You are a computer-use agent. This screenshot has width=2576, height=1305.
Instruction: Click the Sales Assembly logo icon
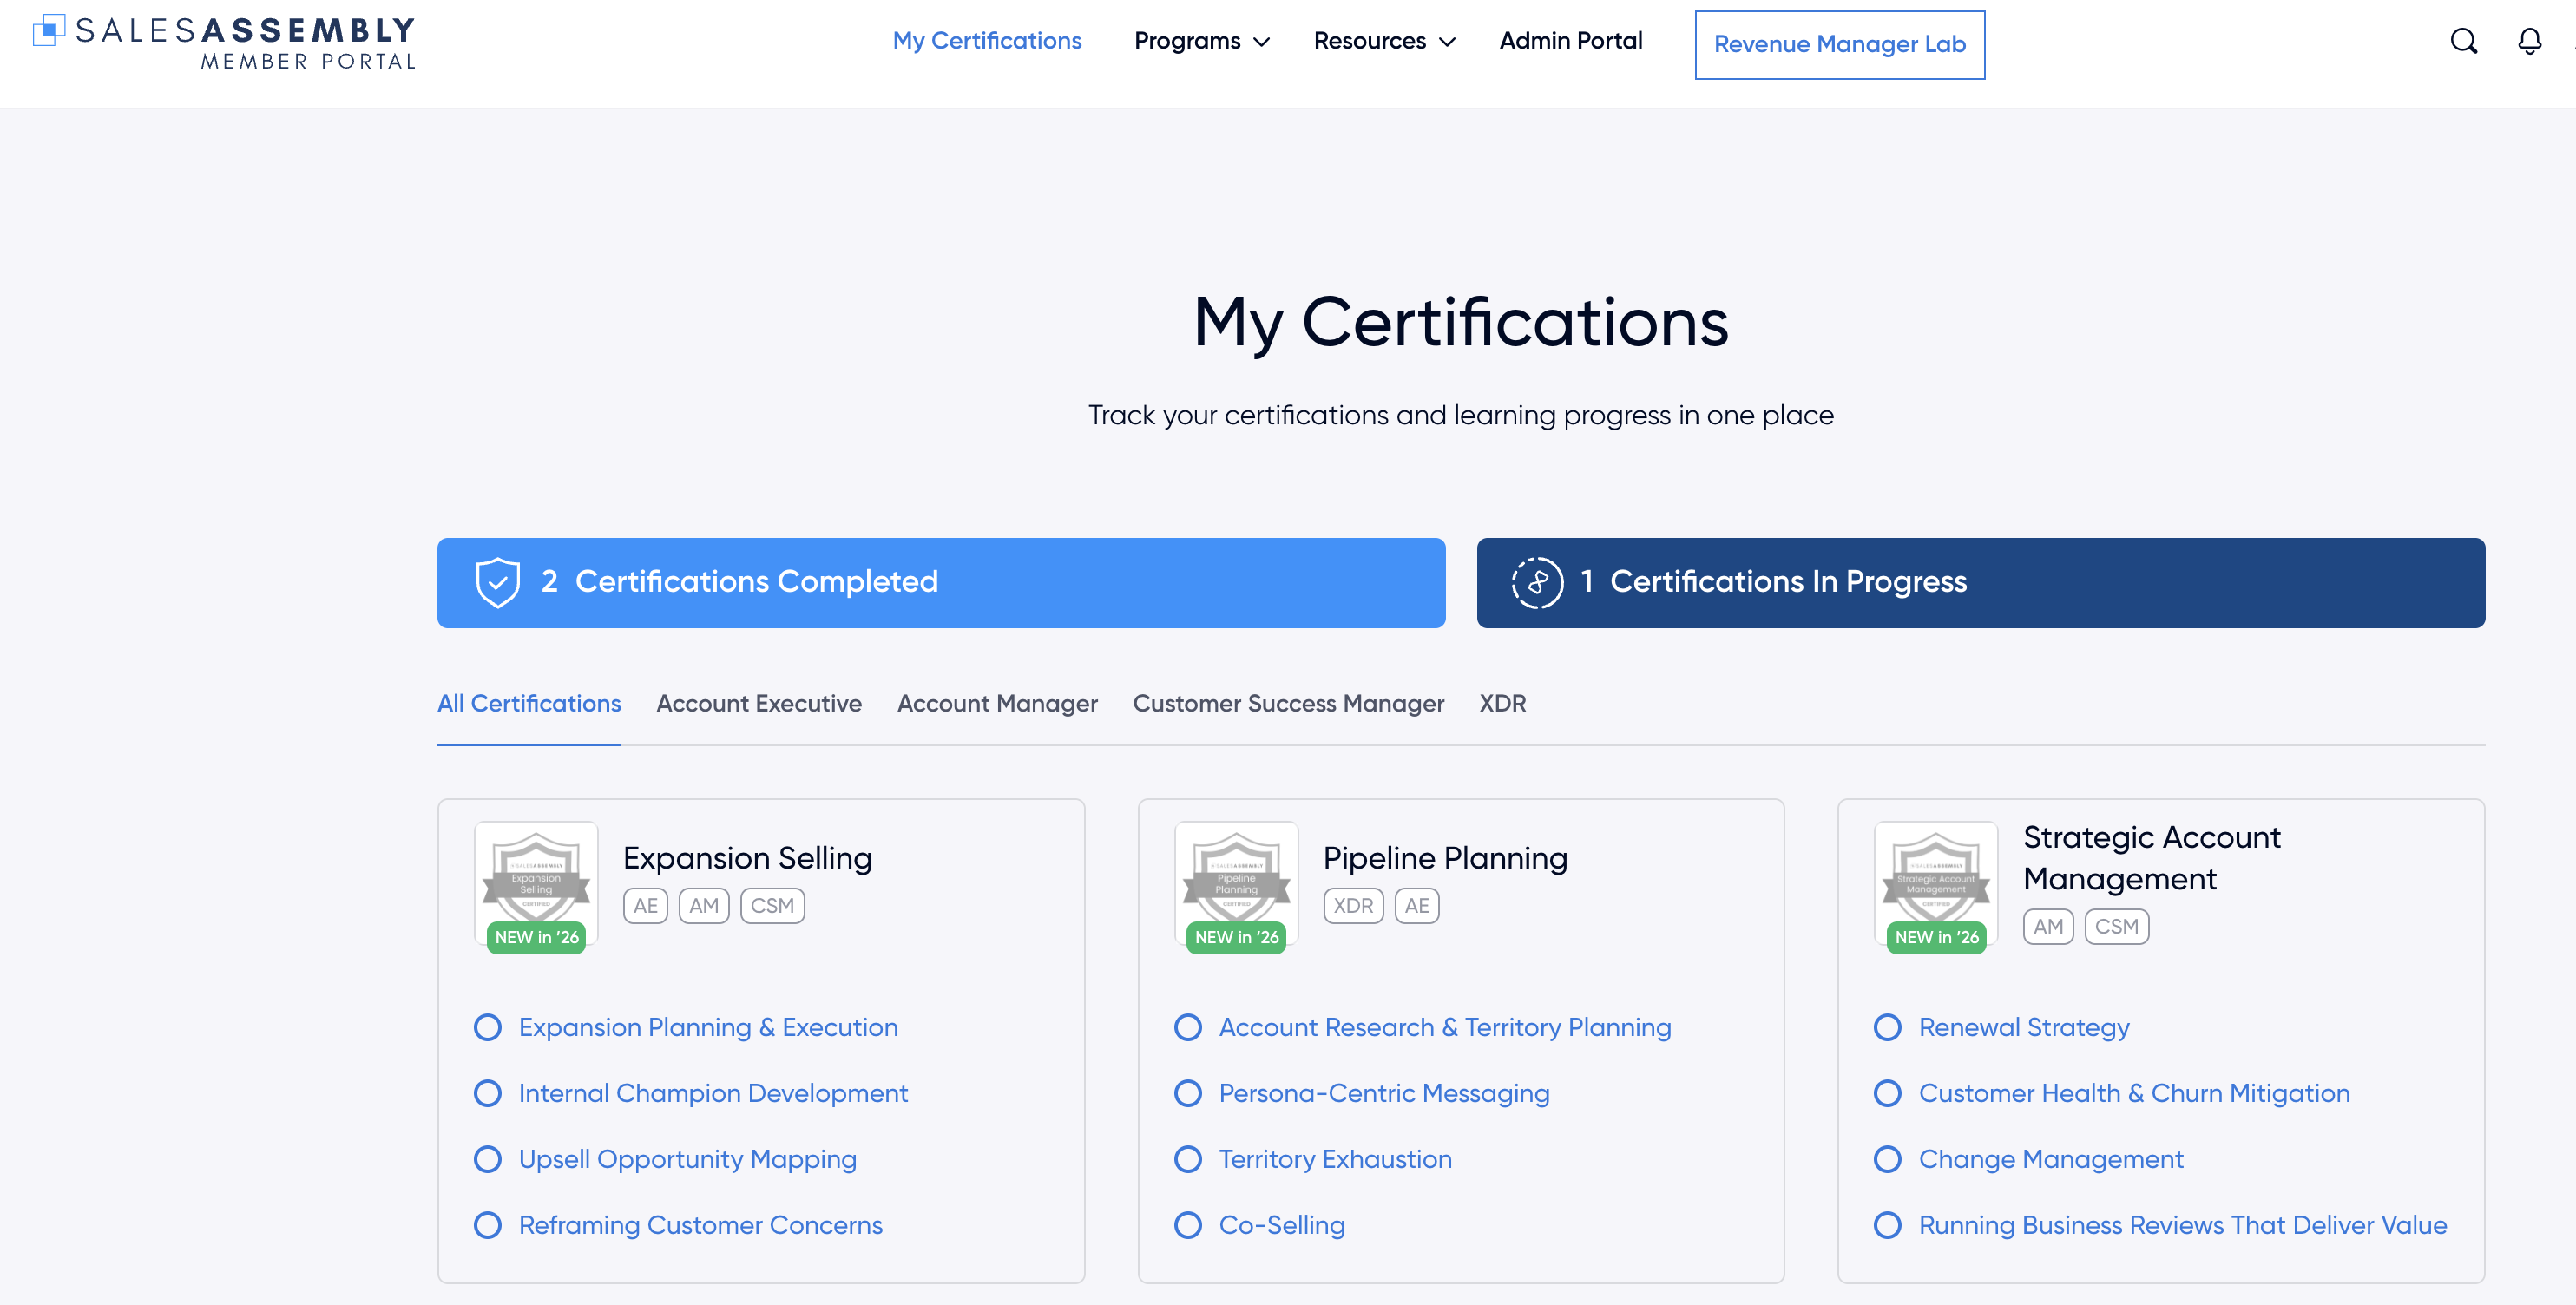48,30
